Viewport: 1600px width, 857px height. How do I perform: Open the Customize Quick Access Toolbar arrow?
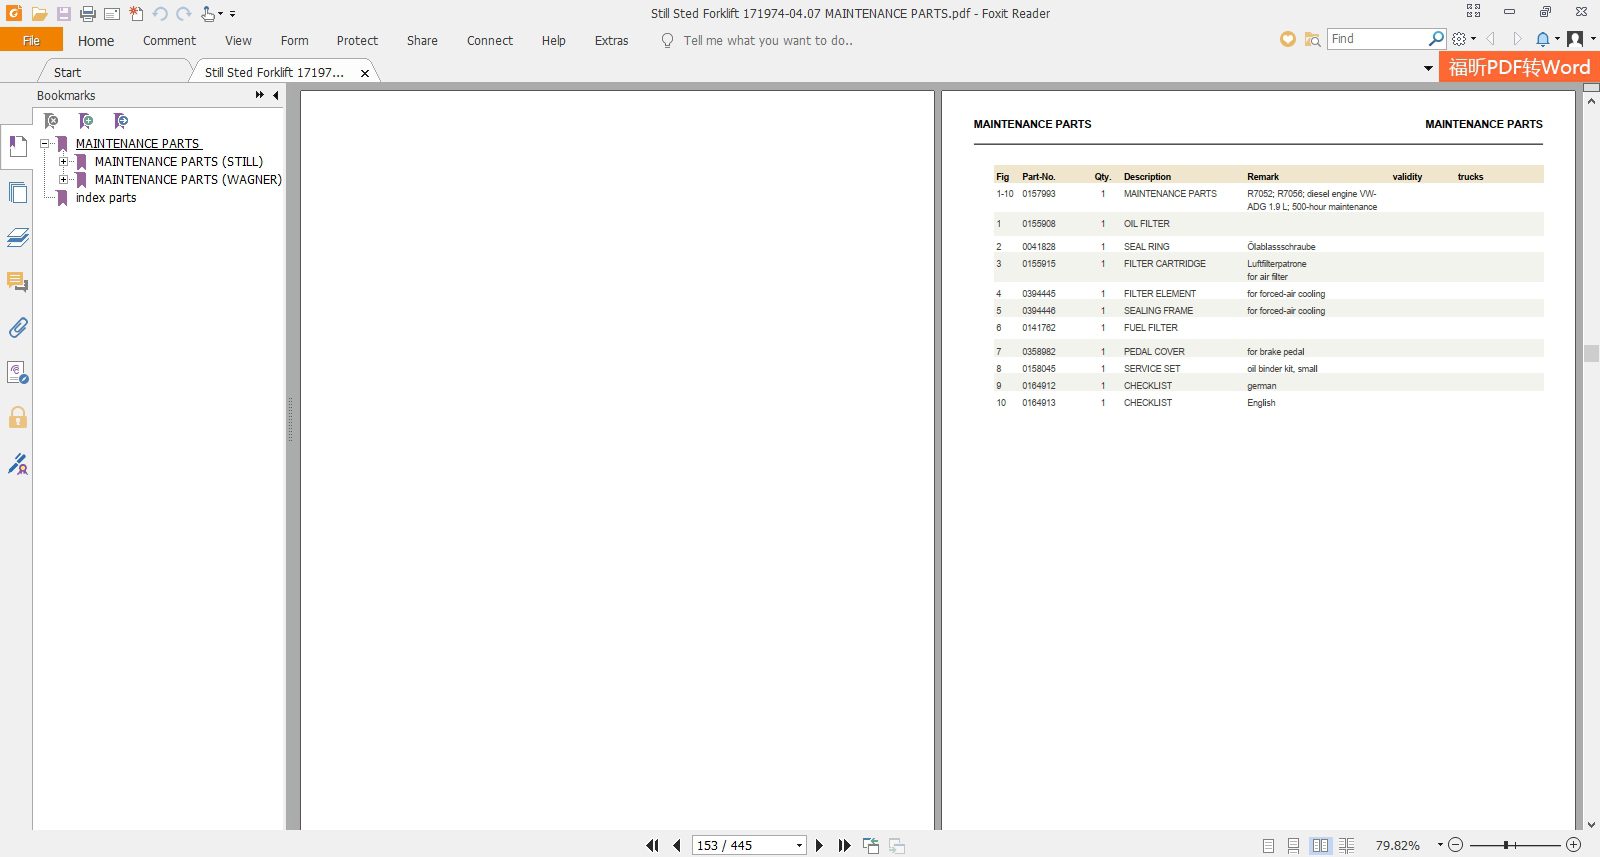[x=233, y=14]
